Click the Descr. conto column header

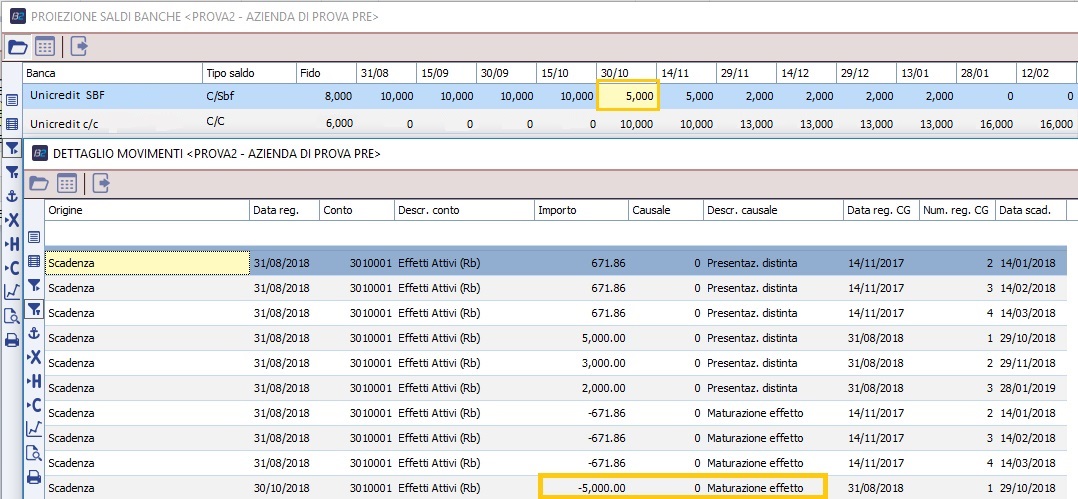click(x=465, y=210)
